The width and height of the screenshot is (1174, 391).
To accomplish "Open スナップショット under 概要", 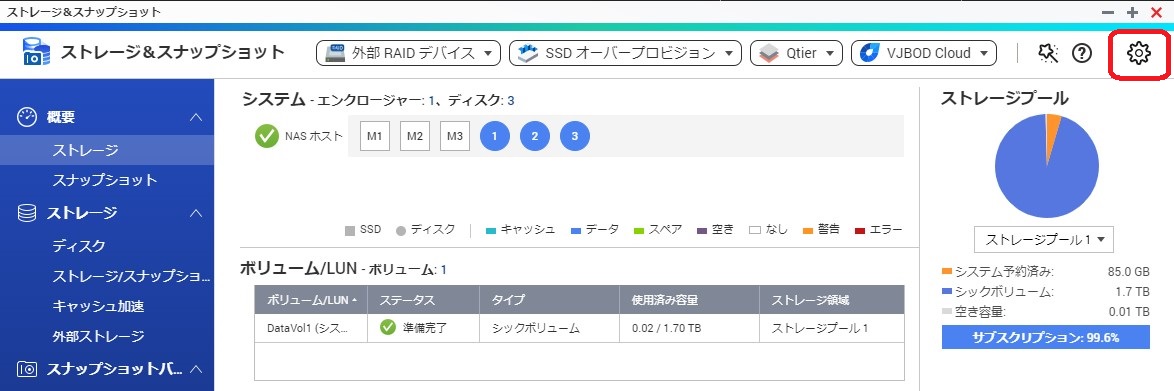I will (105, 180).
